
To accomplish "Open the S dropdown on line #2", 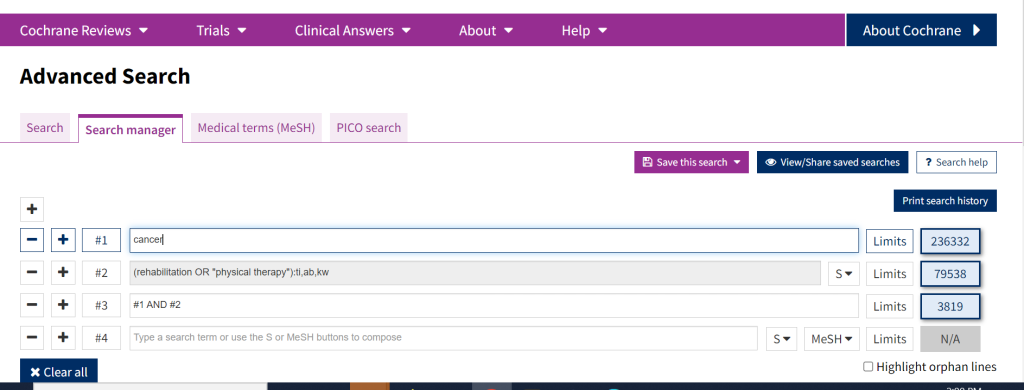I will [x=843, y=274].
